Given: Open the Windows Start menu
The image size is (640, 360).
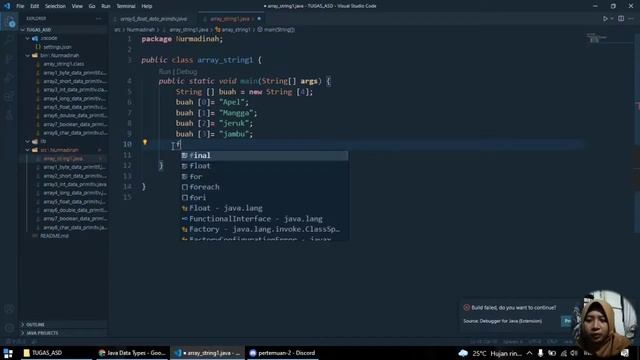Looking at the screenshot, I should coord(8,353).
